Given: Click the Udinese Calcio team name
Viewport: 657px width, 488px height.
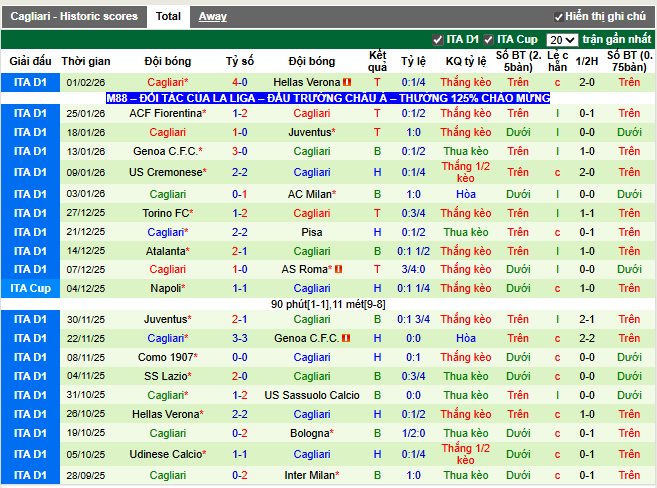Looking at the screenshot, I should pyautogui.click(x=168, y=454).
